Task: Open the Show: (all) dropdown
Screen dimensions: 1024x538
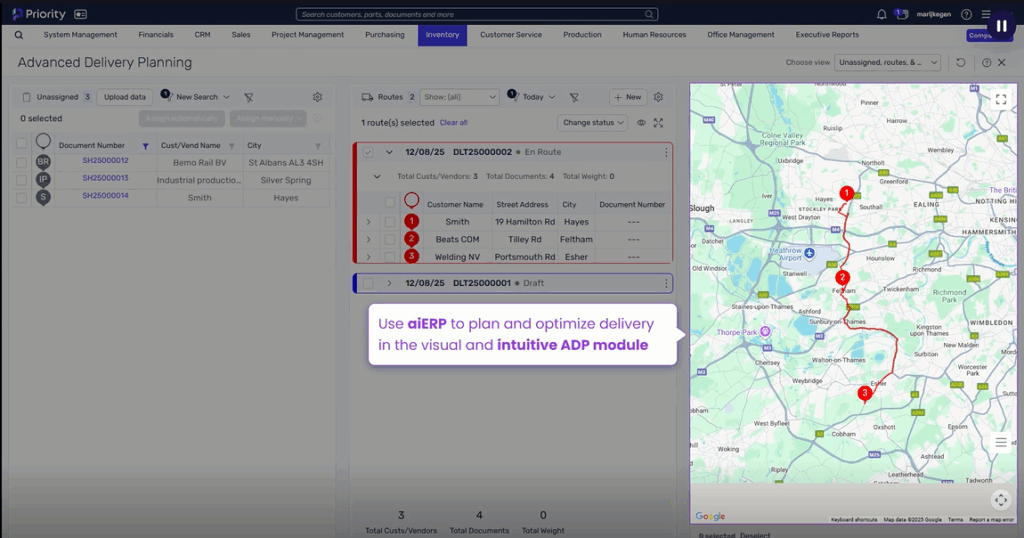Action: [x=459, y=97]
